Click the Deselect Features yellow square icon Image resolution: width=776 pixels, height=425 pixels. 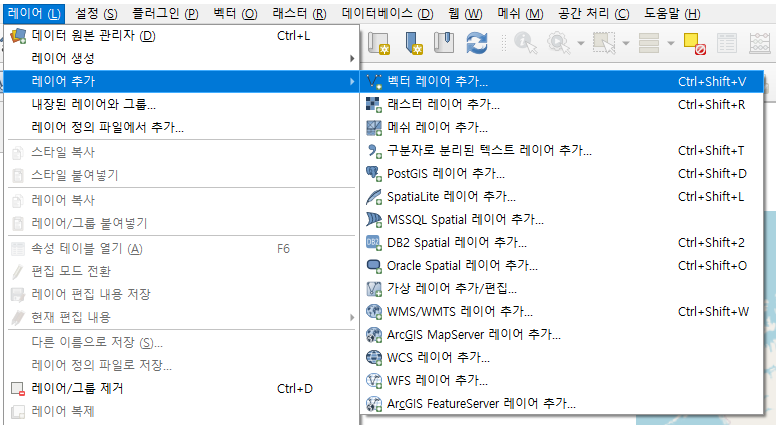(x=694, y=43)
